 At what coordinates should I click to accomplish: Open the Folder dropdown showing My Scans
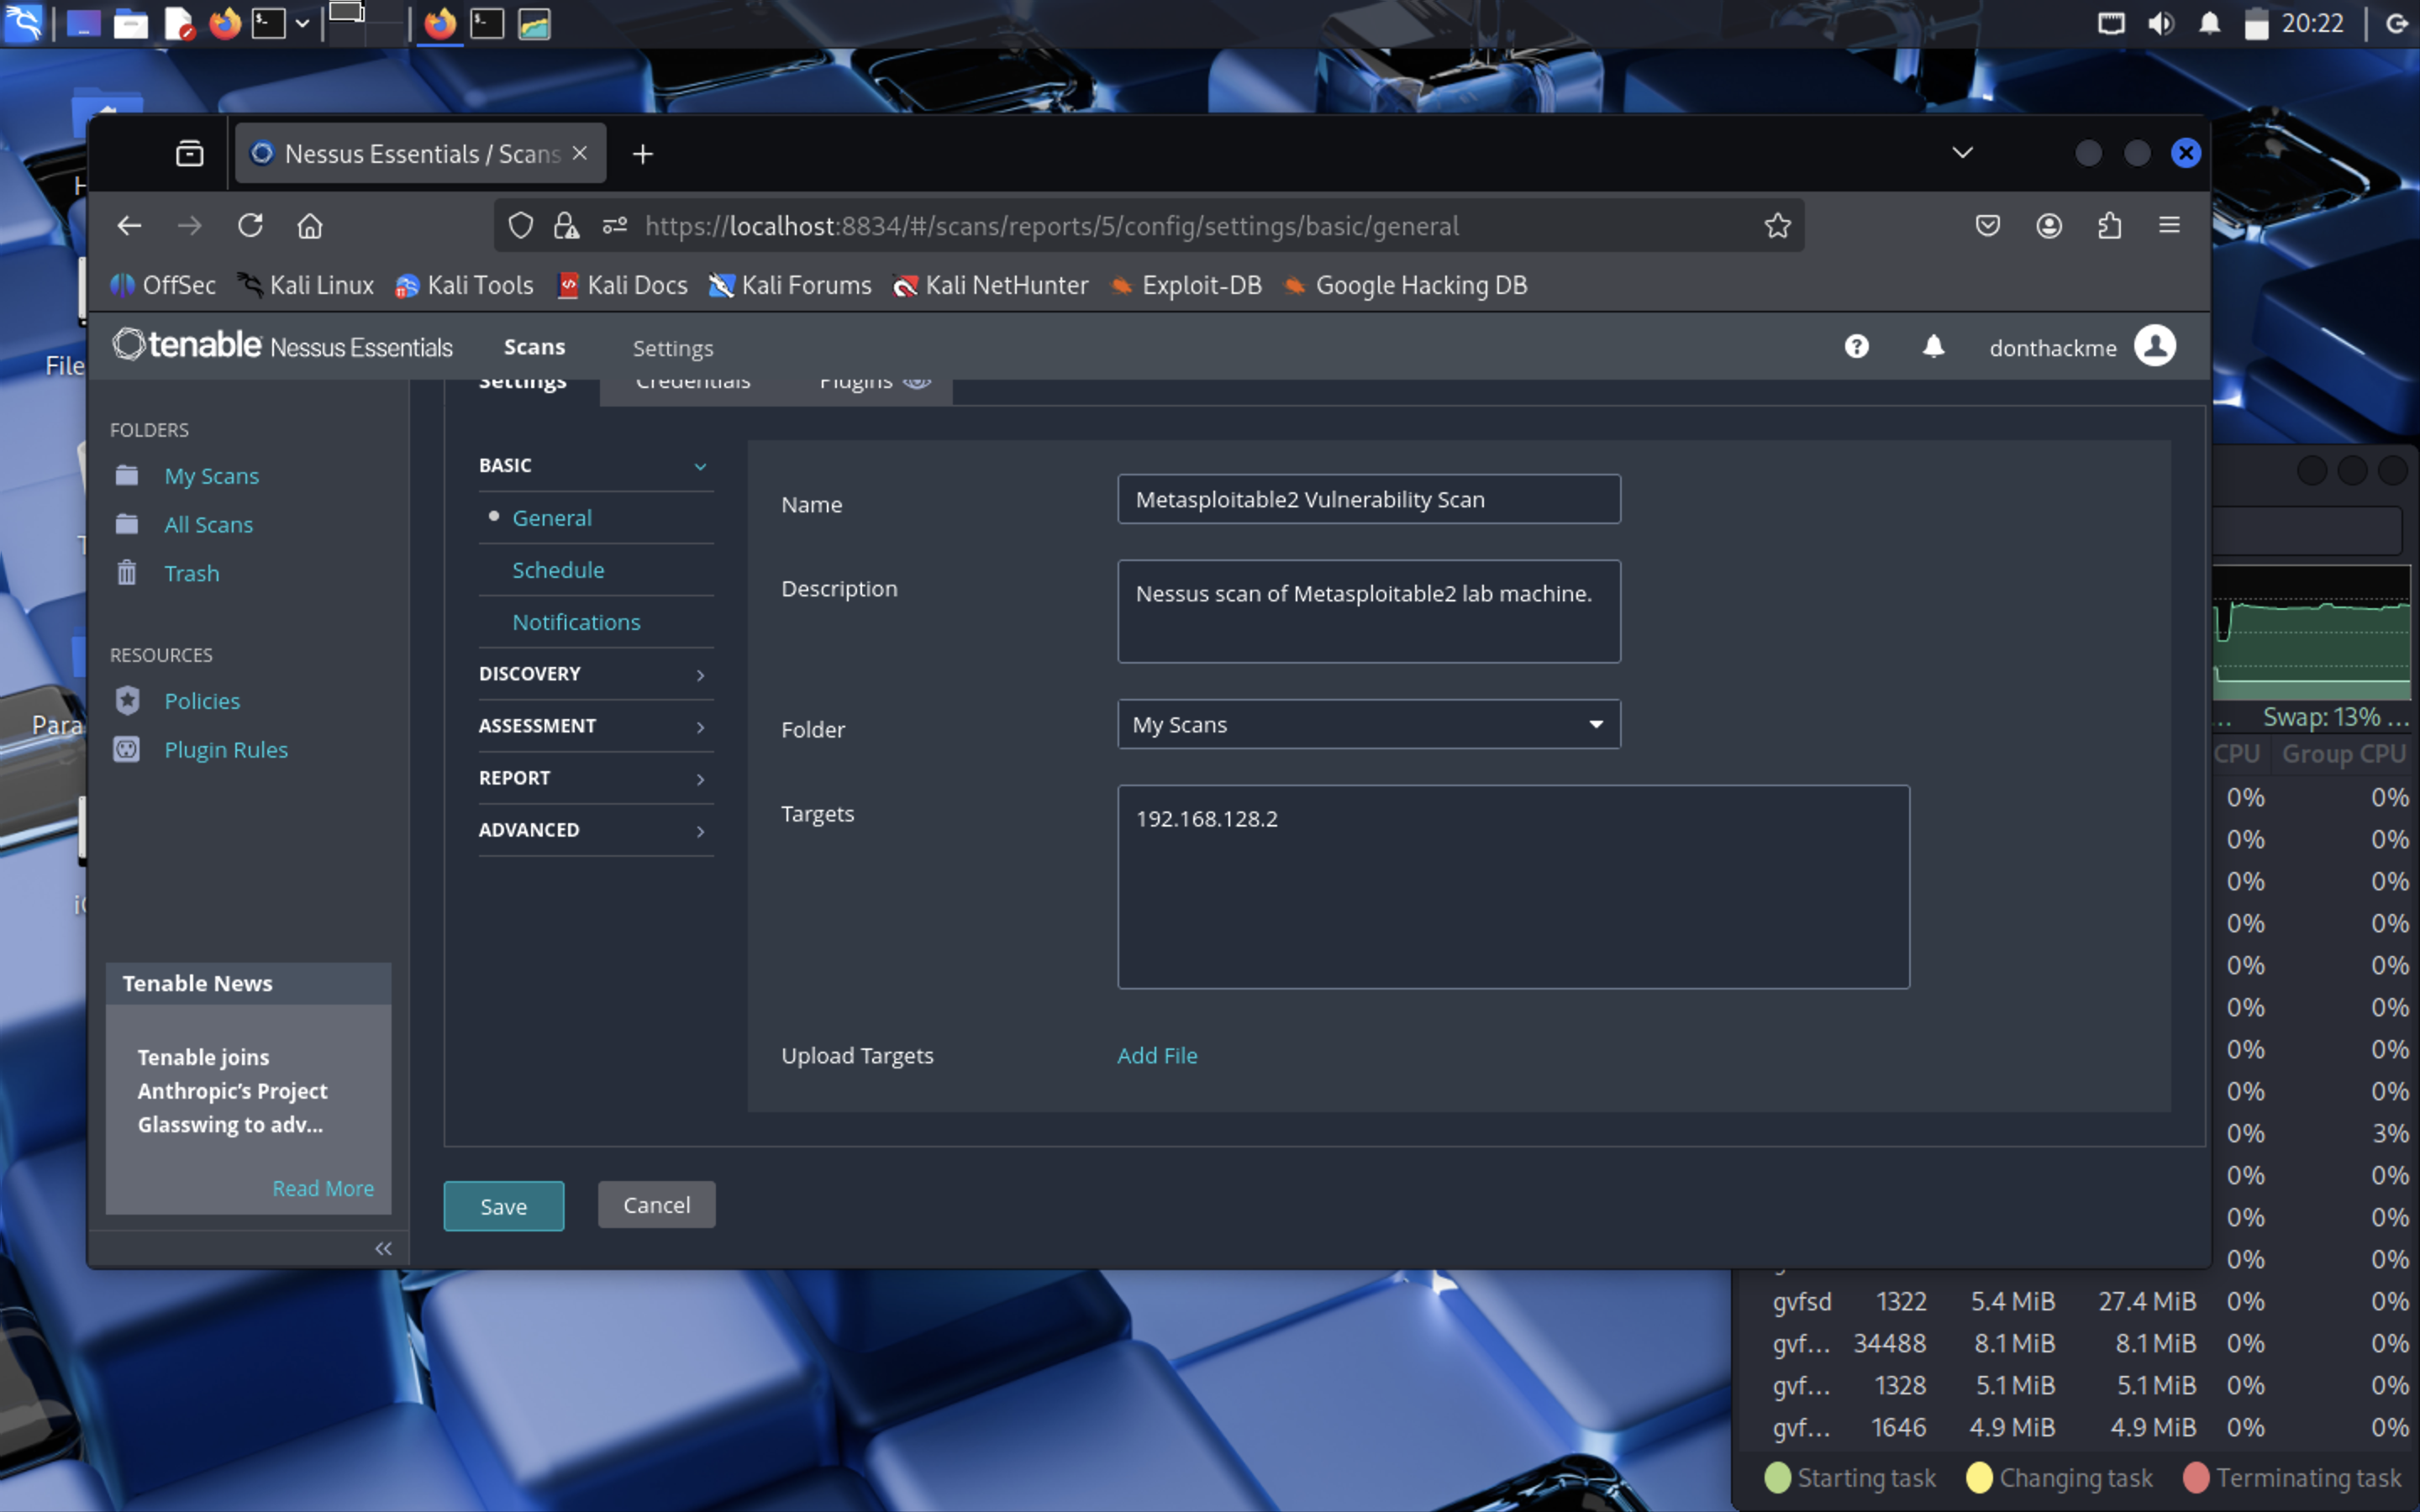pyautogui.click(x=1368, y=724)
